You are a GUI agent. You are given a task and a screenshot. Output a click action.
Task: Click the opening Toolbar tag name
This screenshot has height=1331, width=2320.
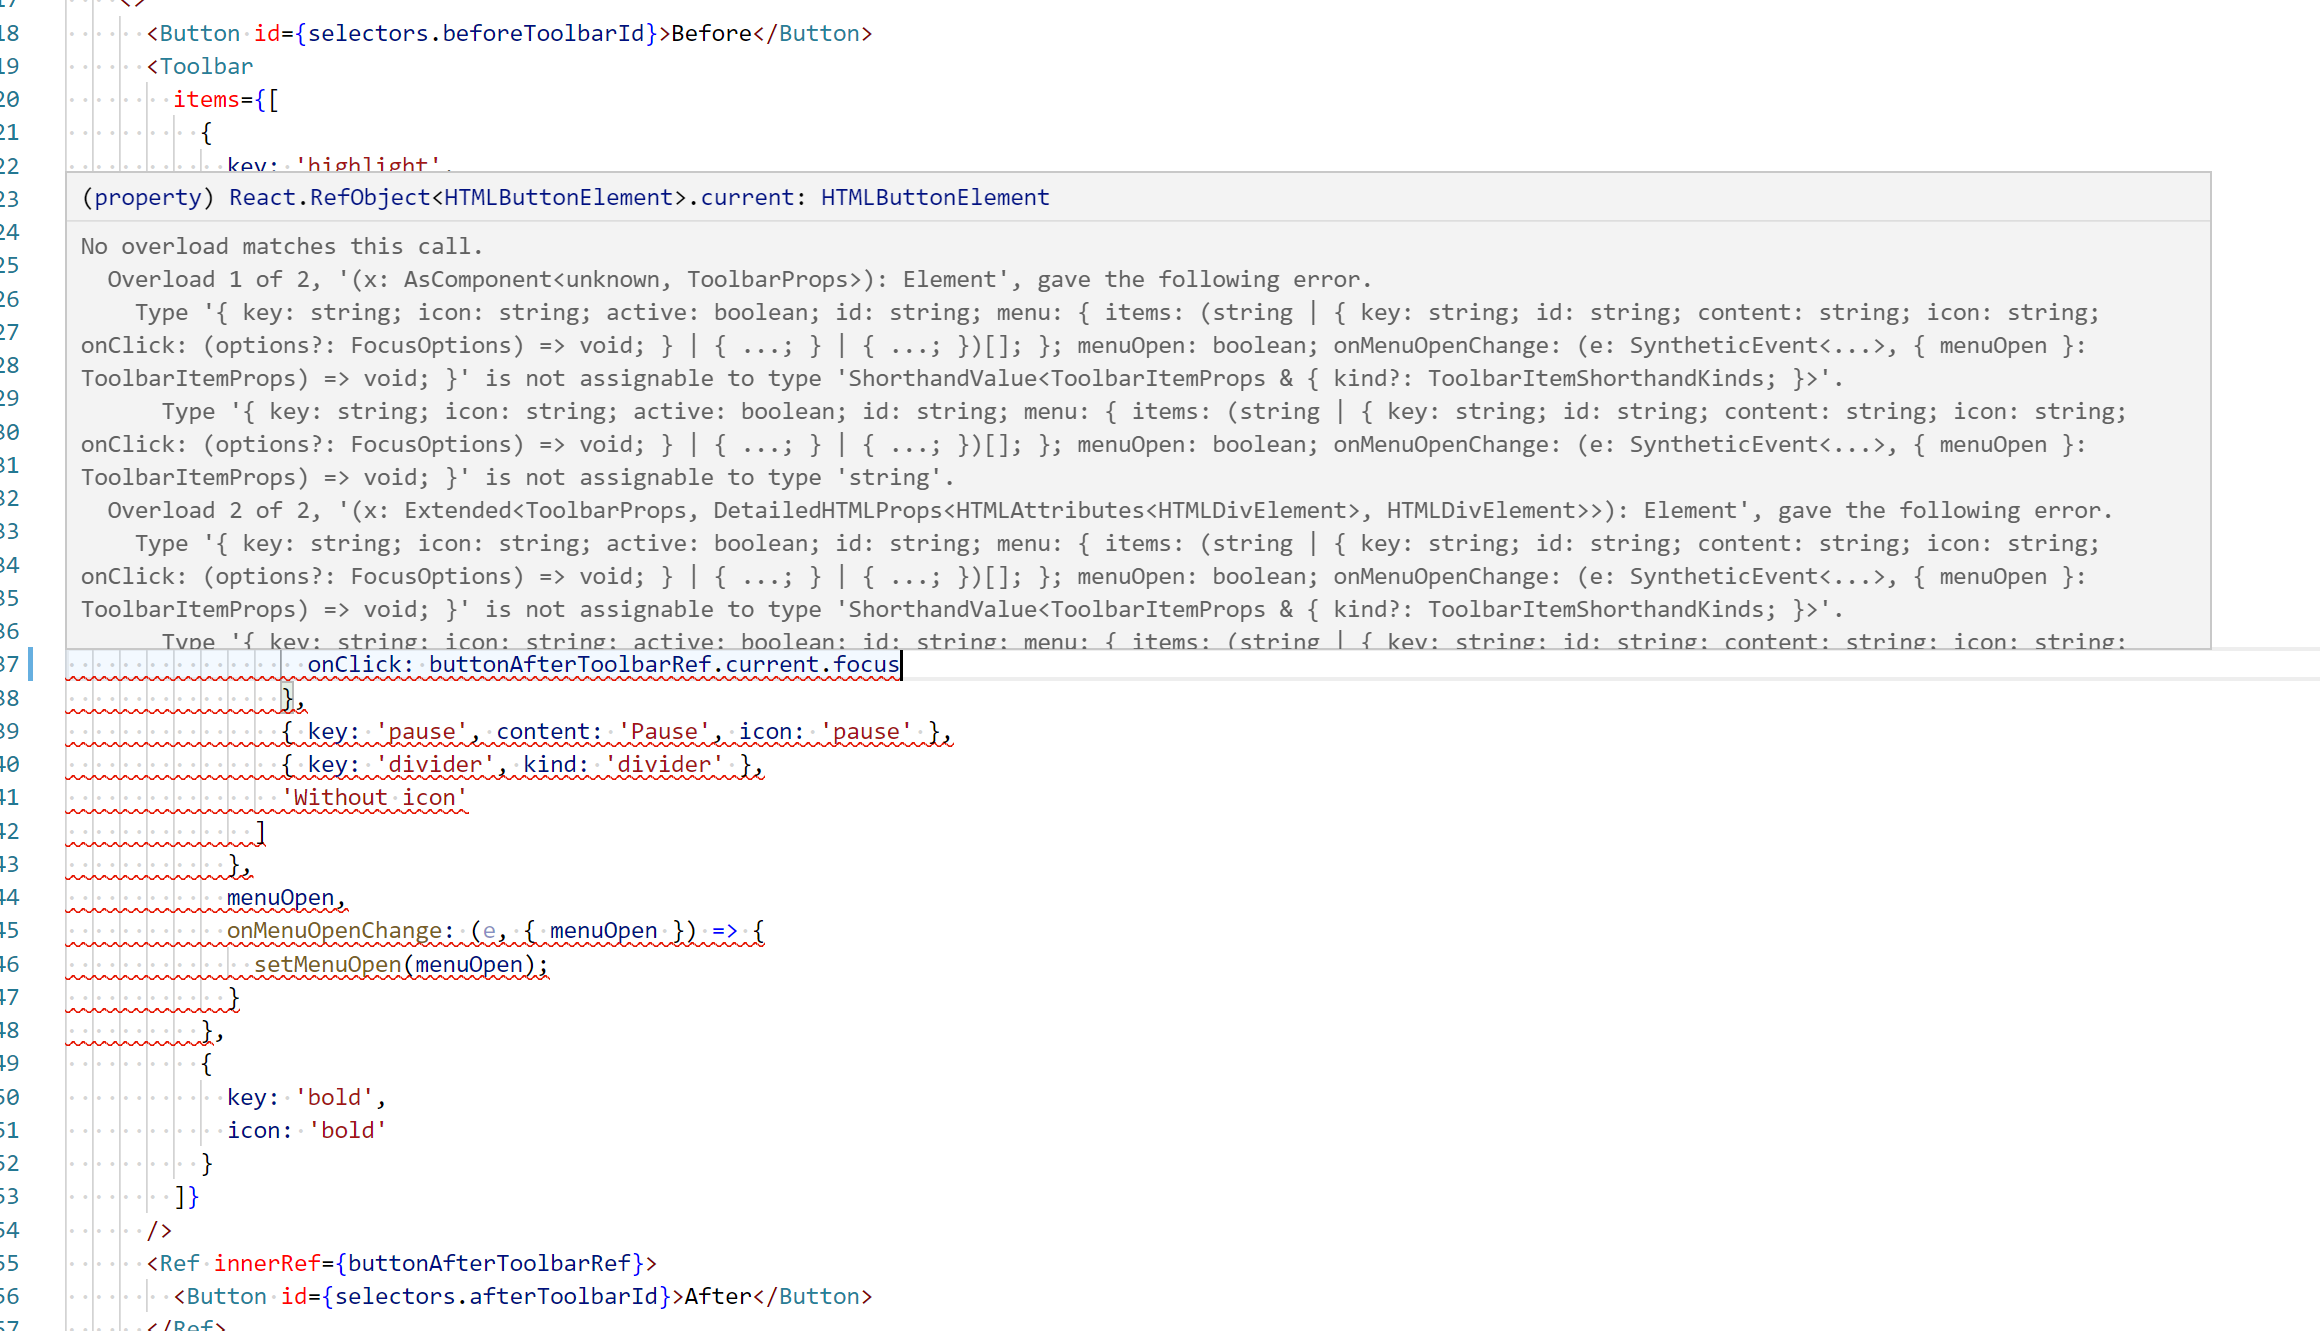pos(206,66)
